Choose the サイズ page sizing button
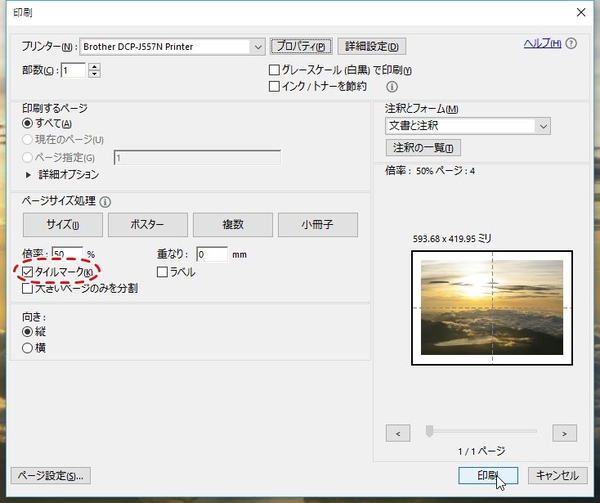Image resolution: width=600 pixels, height=503 pixels. (63, 225)
